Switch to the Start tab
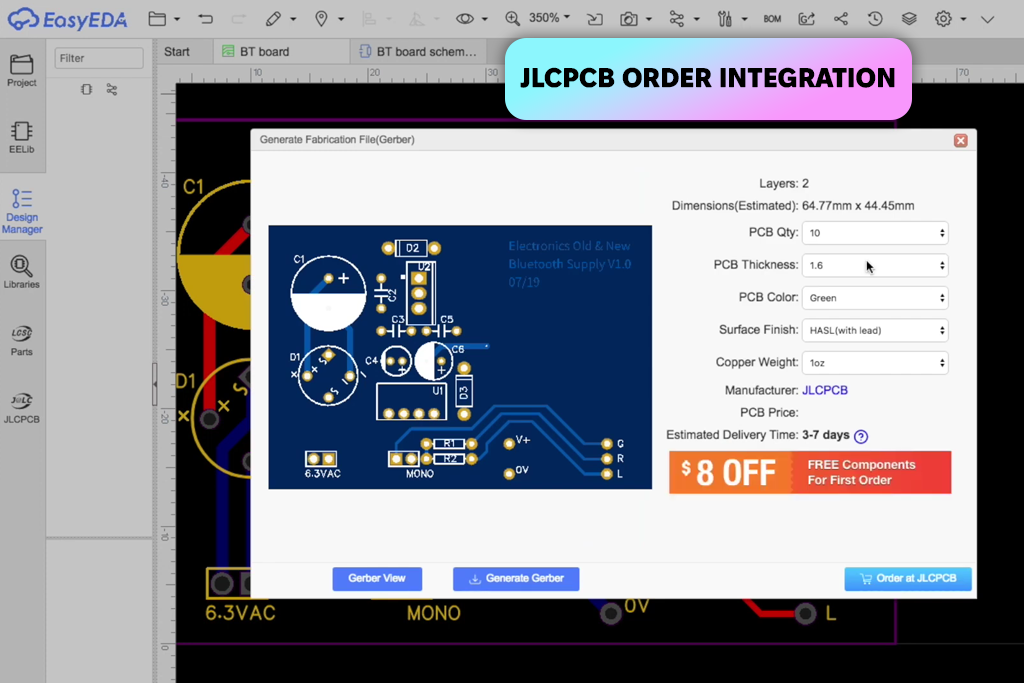This screenshot has height=683, width=1024. click(x=177, y=52)
